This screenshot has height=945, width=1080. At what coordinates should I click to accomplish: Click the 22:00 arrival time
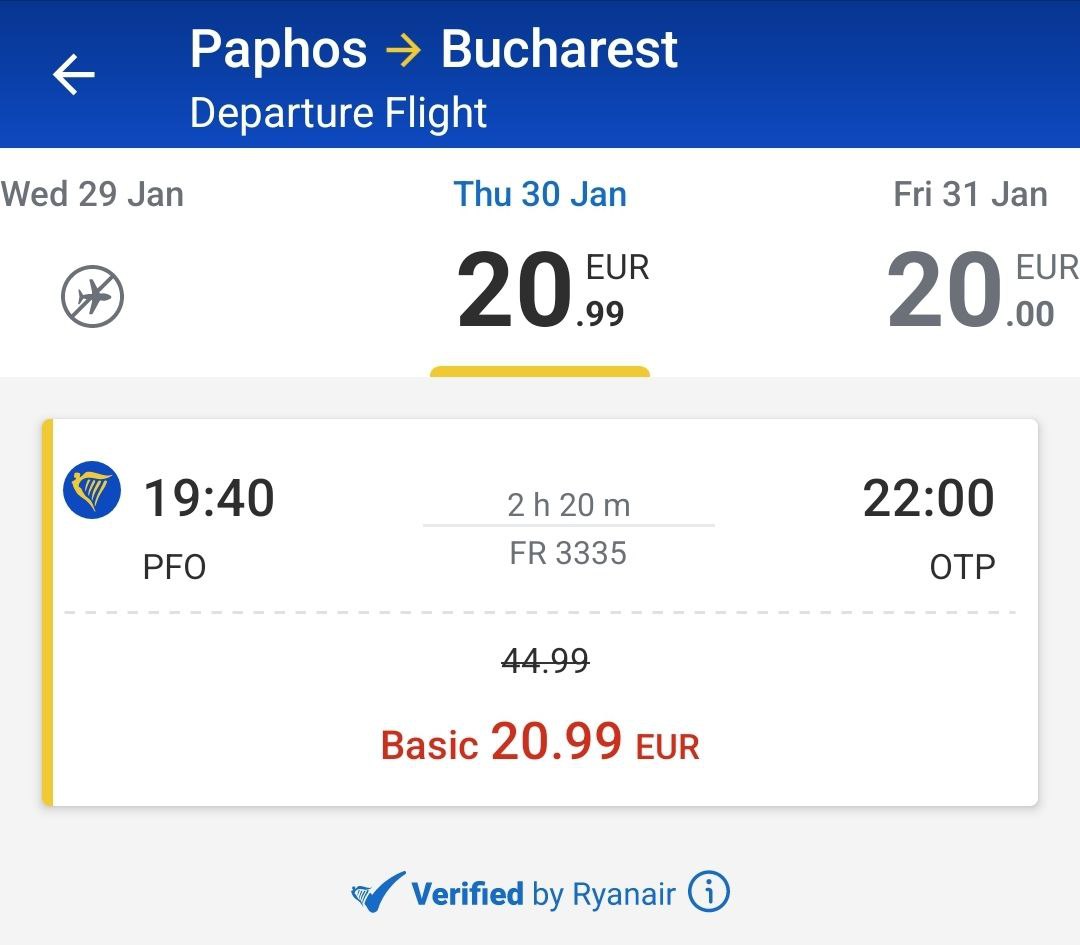(x=928, y=498)
